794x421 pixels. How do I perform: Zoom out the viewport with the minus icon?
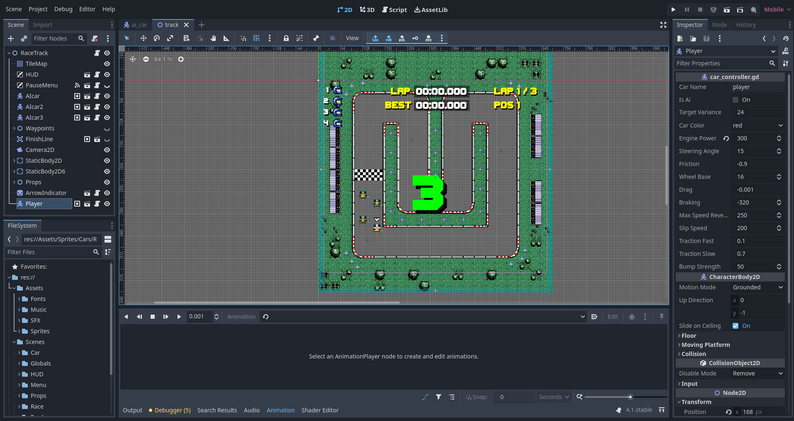tap(146, 59)
